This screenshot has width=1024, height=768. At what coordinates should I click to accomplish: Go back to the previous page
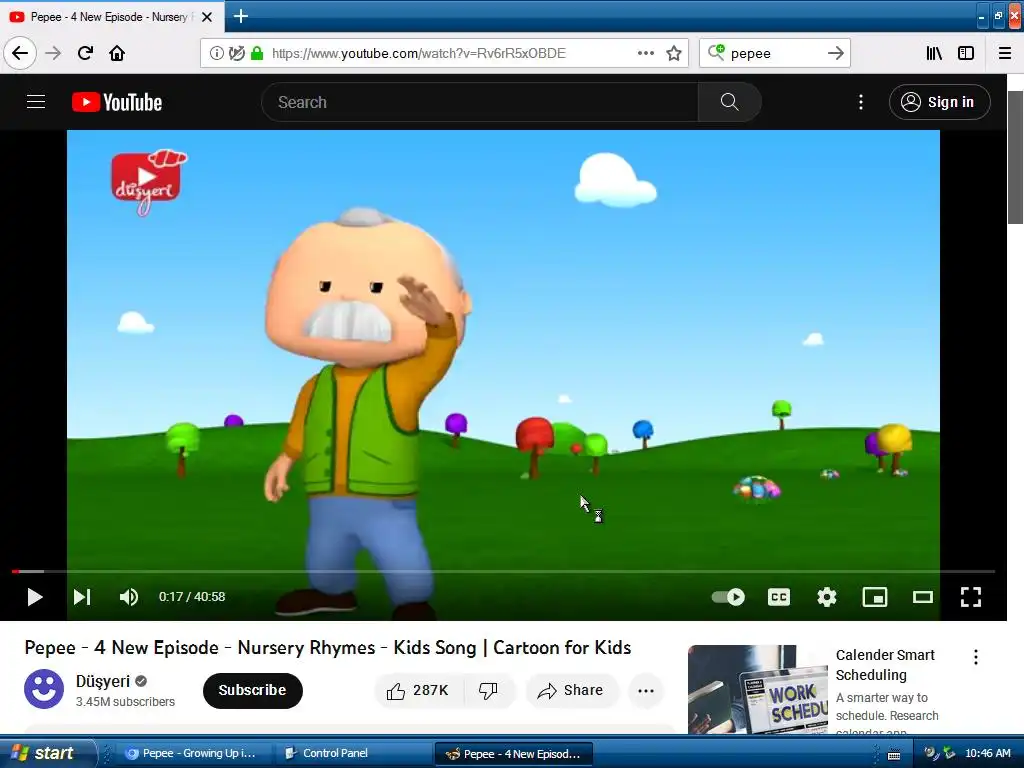[20, 53]
